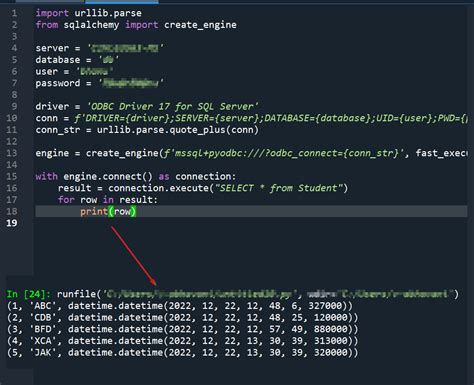Image resolution: width=474 pixels, height=385 pixels.
Task: Click the 'server' variable on line 4
Action: [x=52, y=48]
